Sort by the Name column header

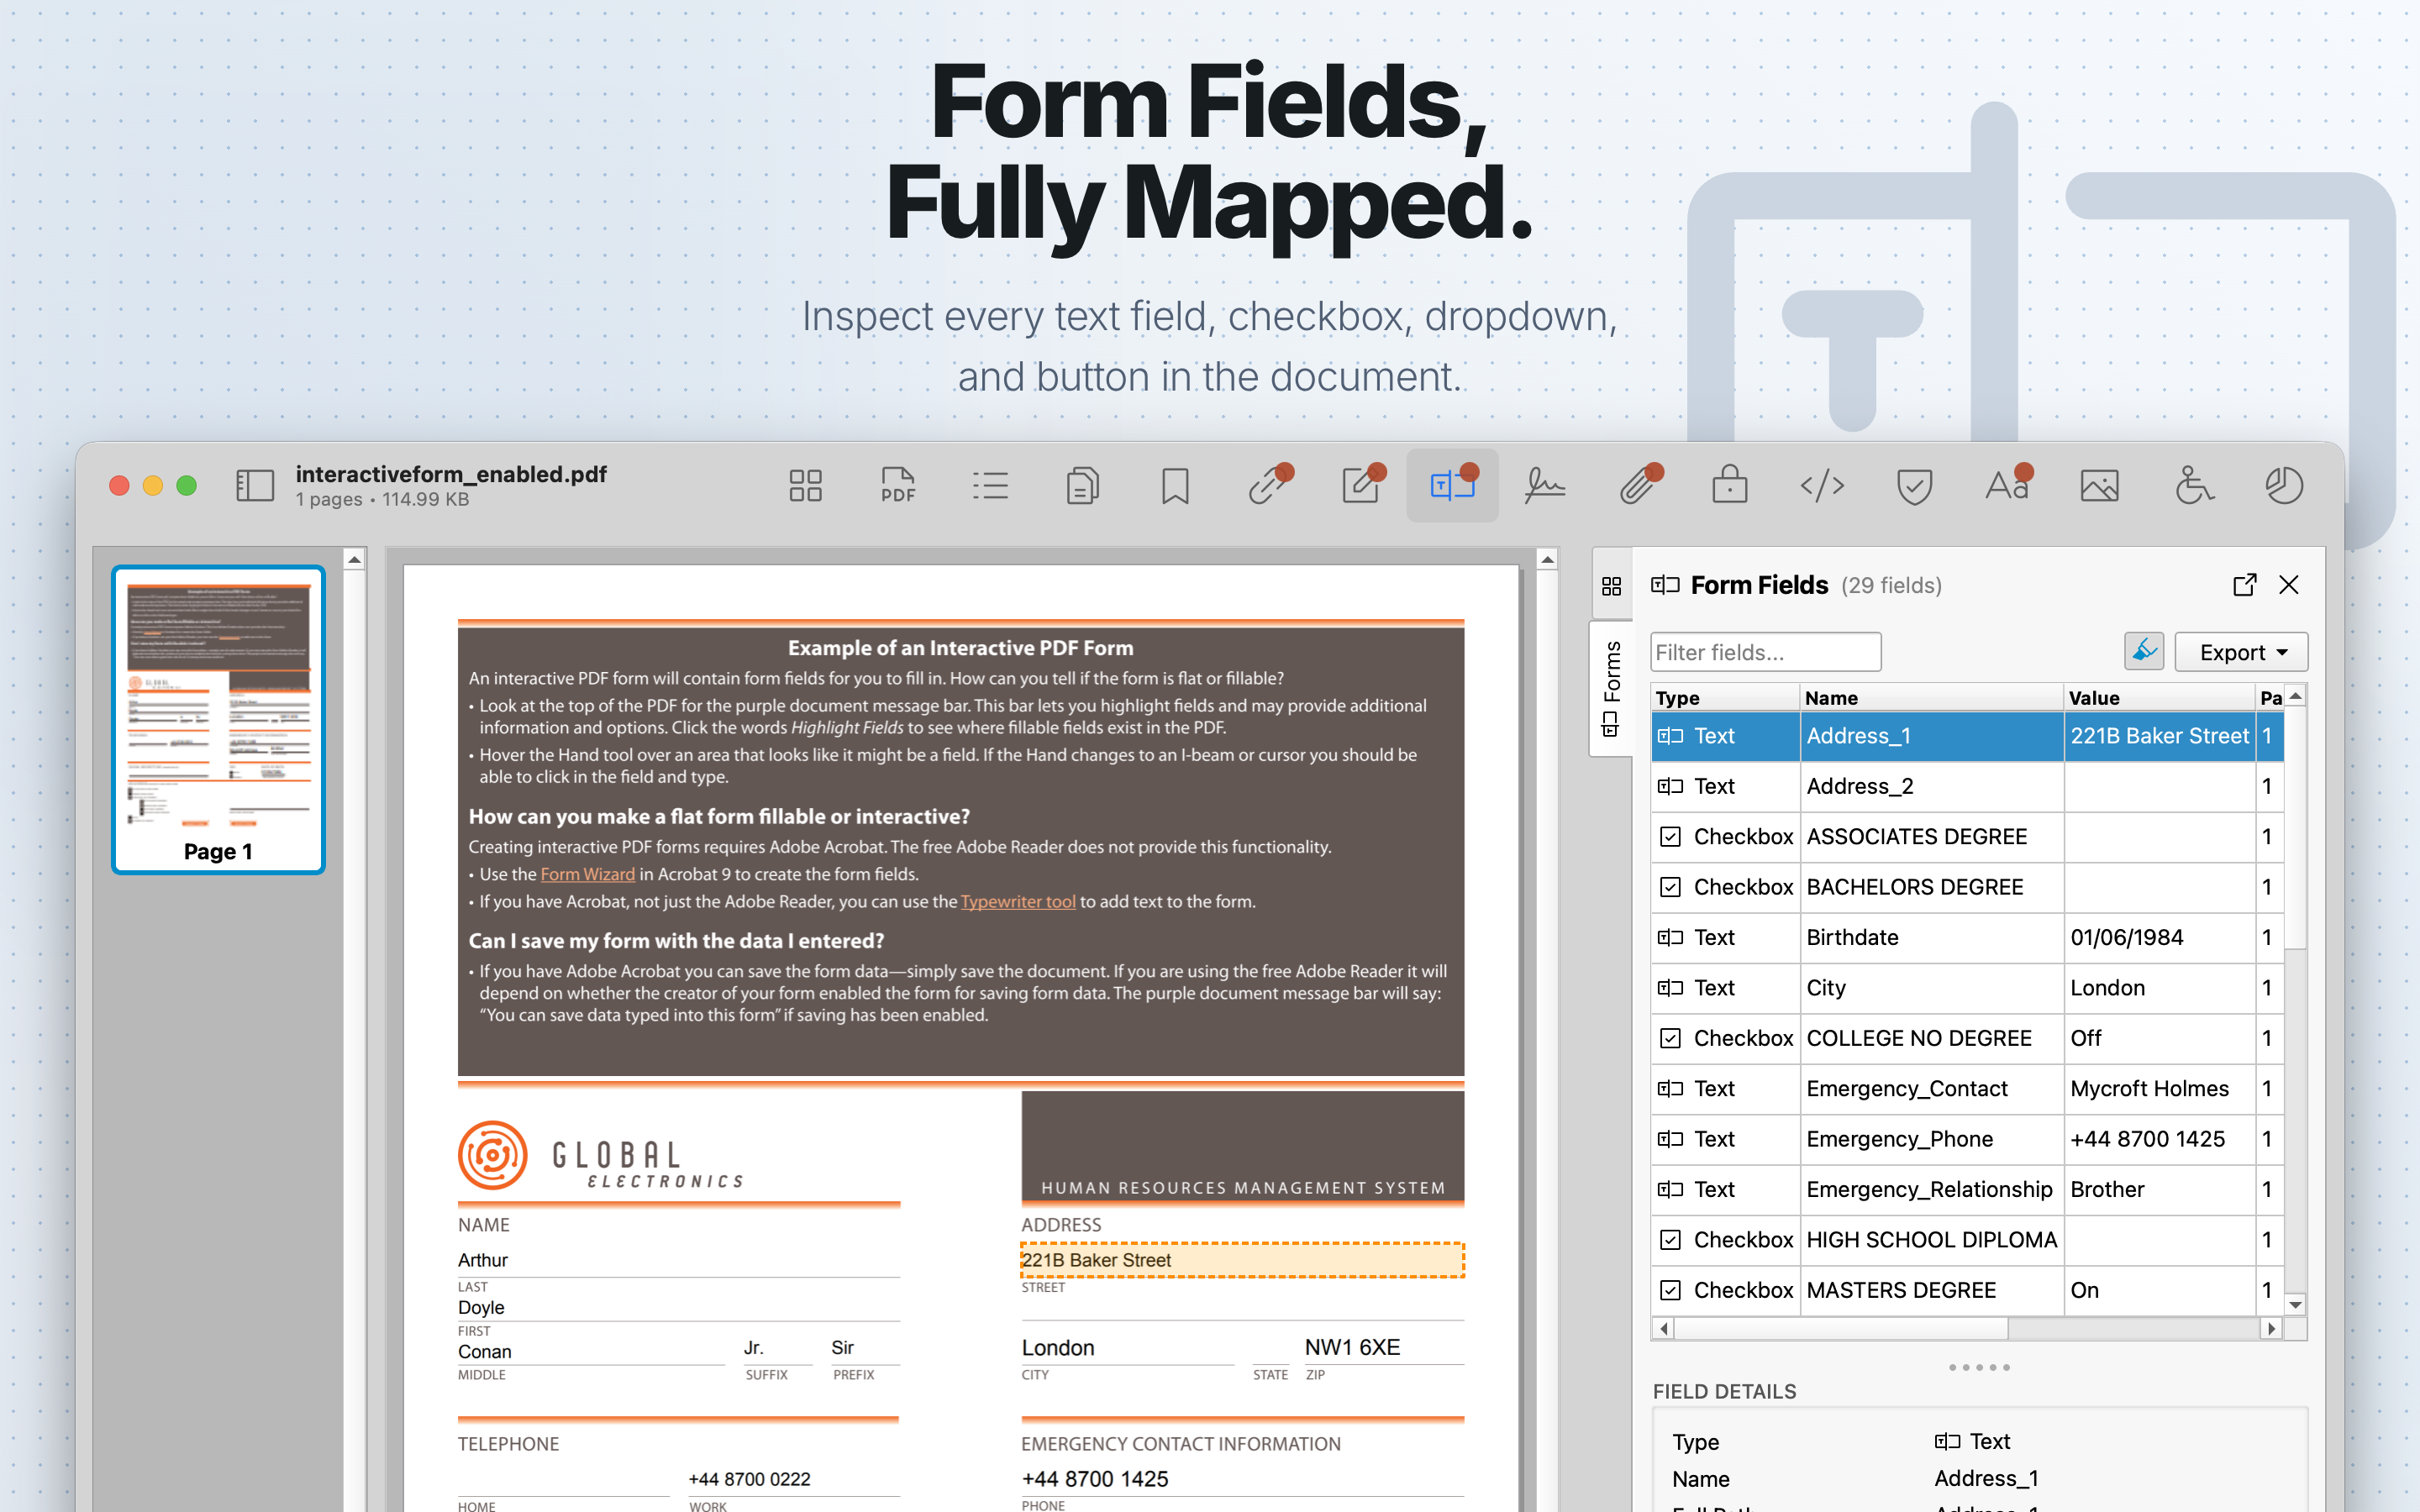(x=1932, y=698)
